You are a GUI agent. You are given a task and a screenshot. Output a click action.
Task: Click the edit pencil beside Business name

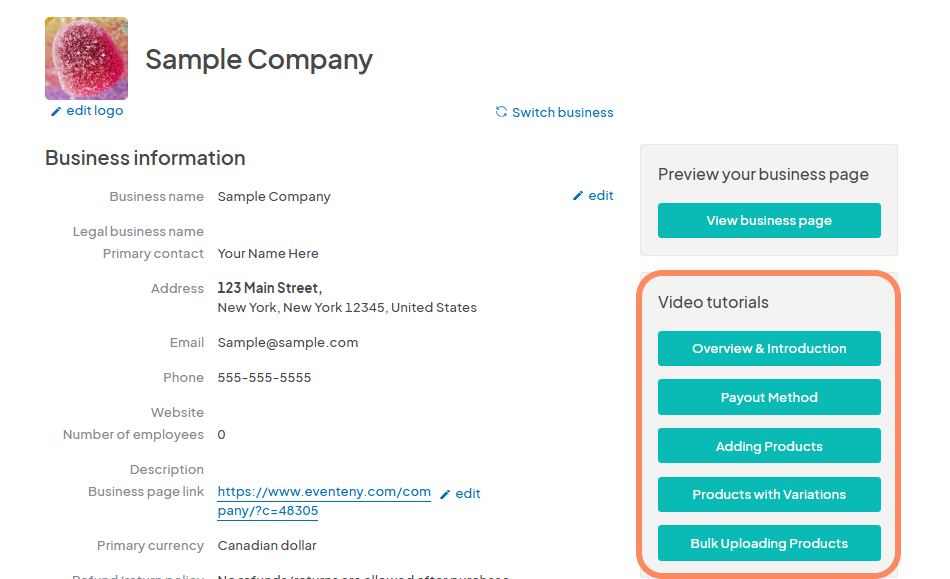(x=578, y=195)
